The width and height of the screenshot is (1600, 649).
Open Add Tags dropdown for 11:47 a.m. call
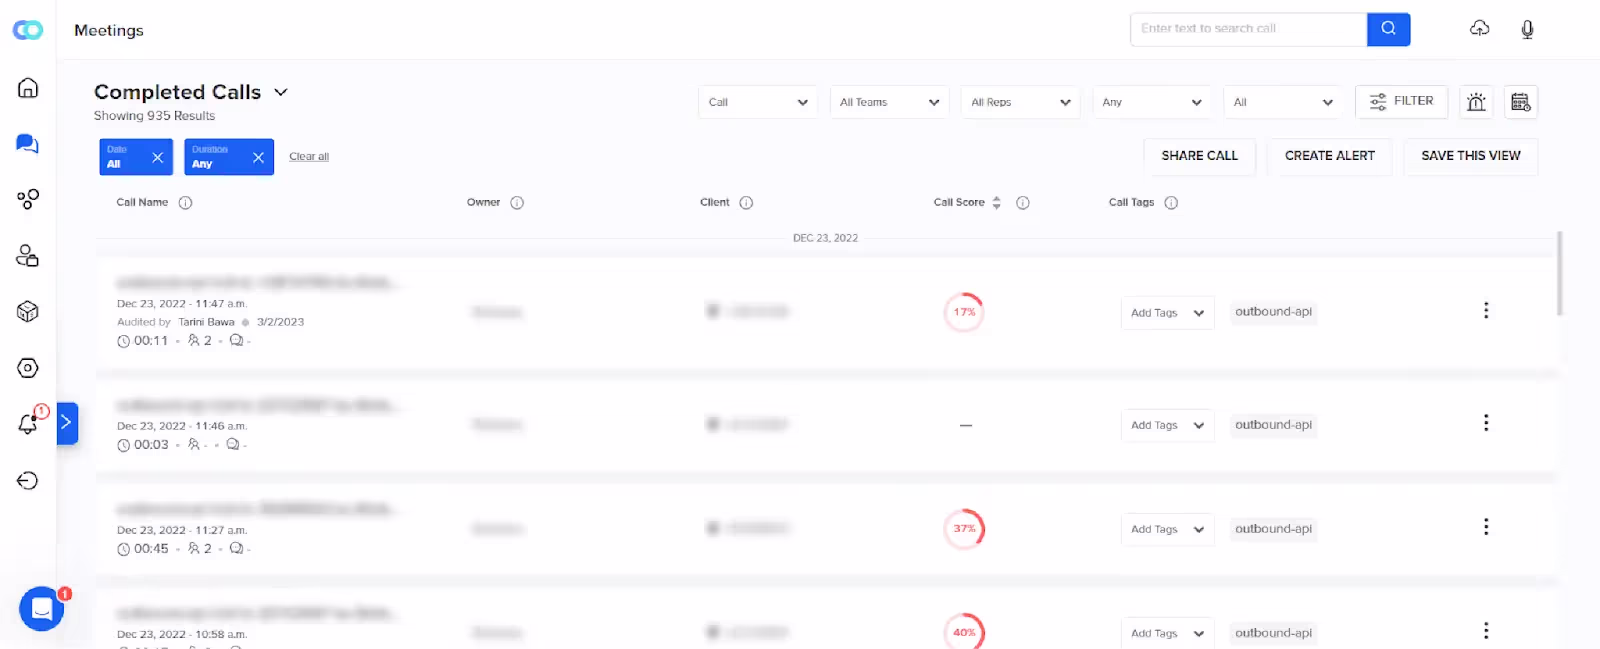point(1167,313)
